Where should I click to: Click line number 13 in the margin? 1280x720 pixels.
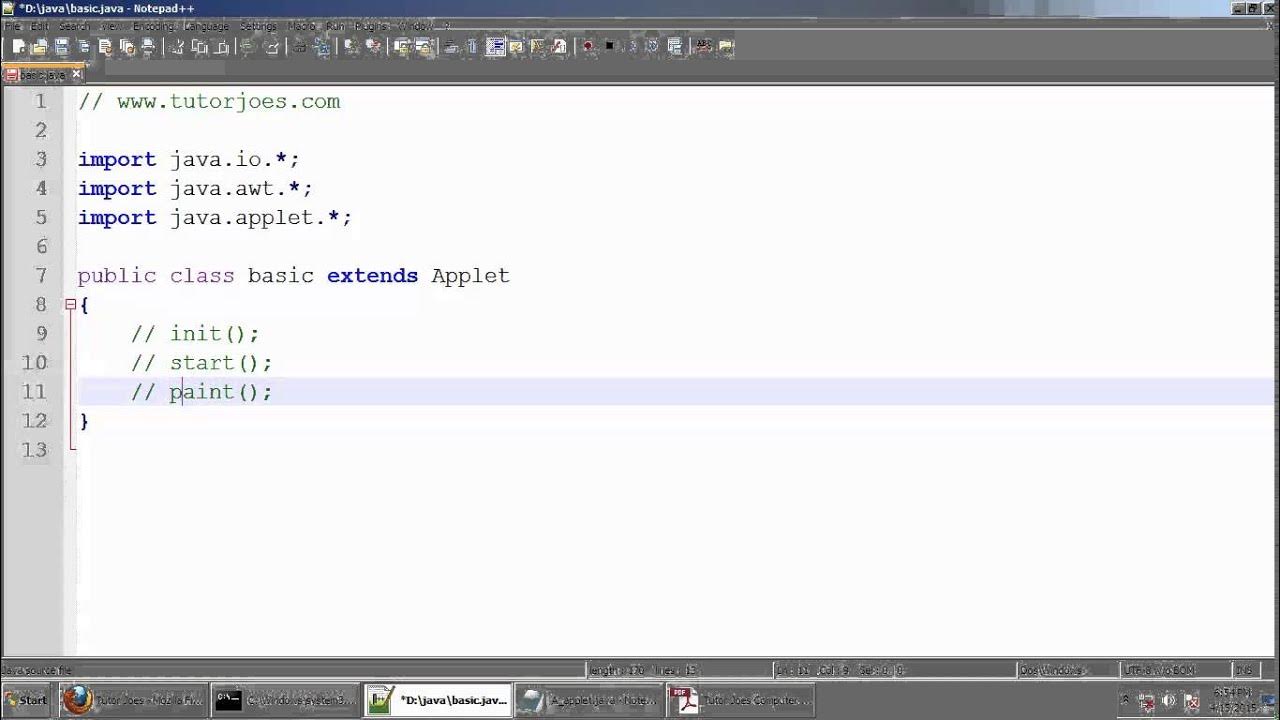(x=35, y=449)
